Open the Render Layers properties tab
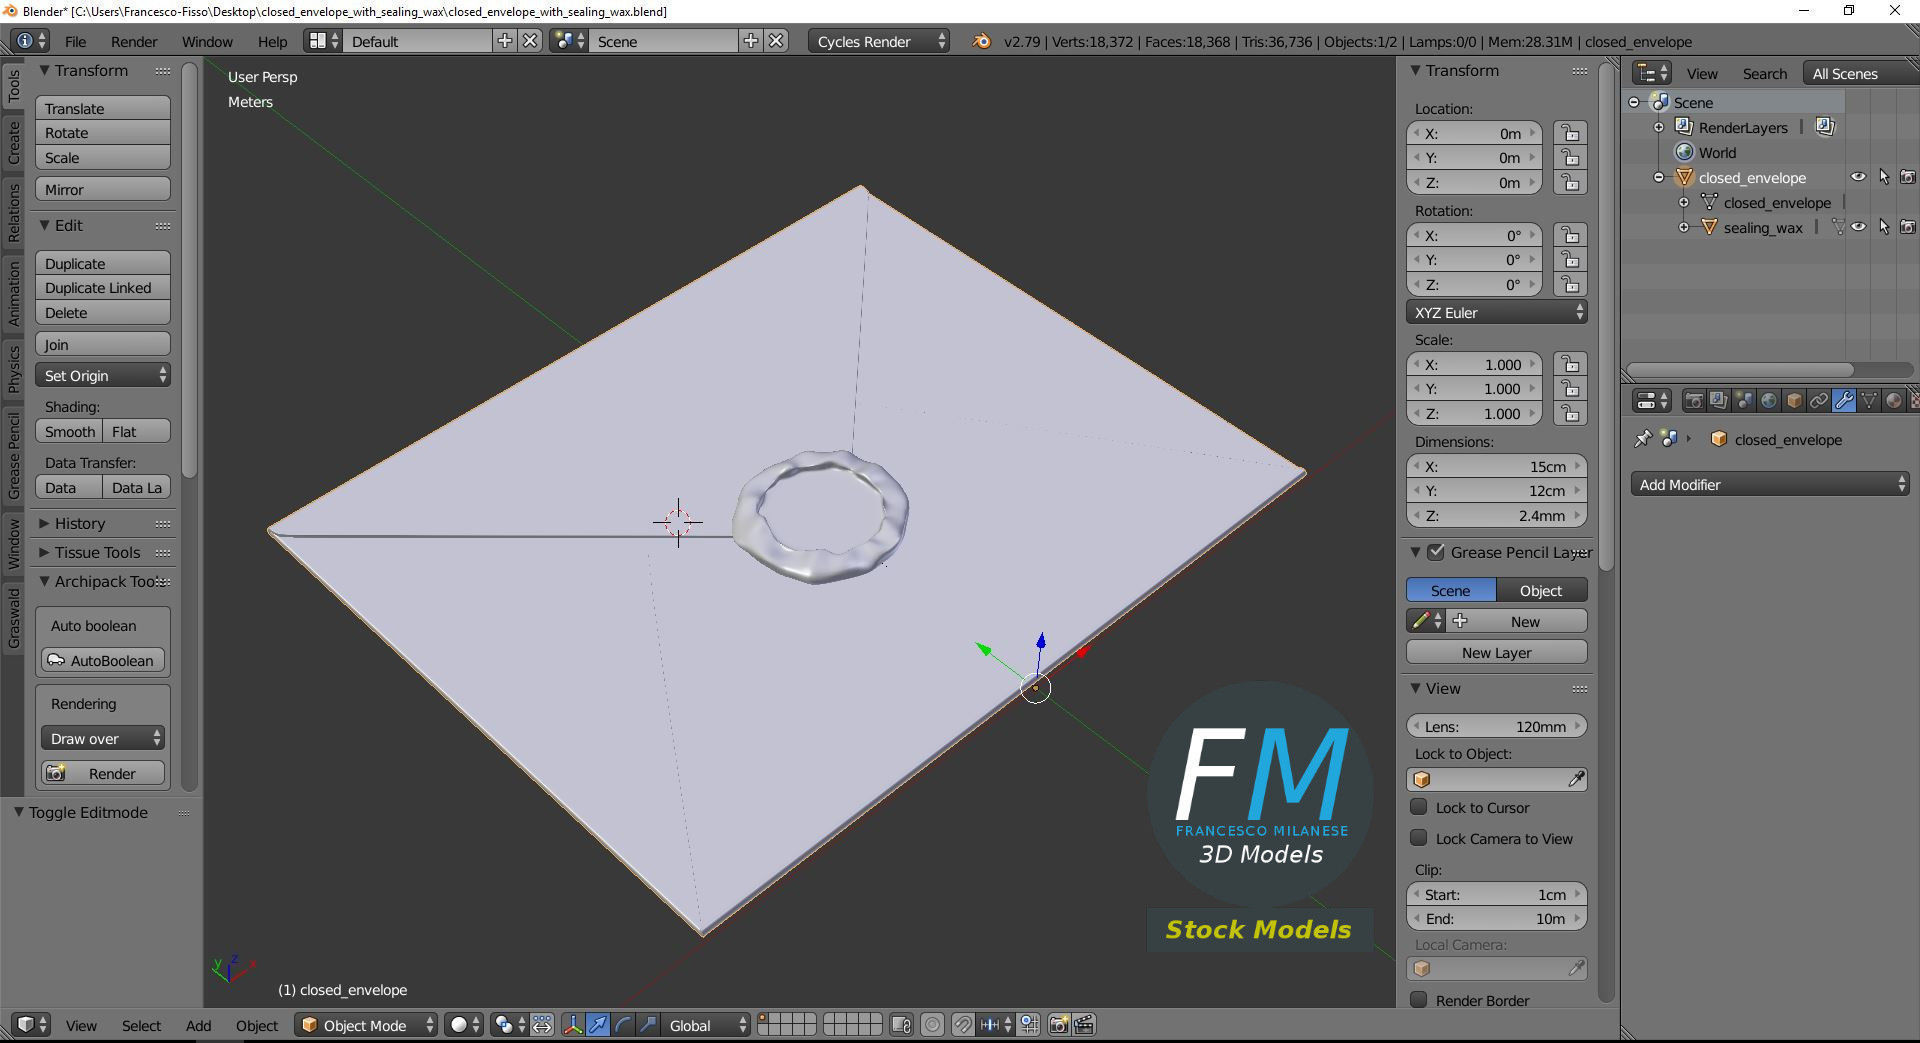The image size is (1920, 1043). [x=1719, y=401]
